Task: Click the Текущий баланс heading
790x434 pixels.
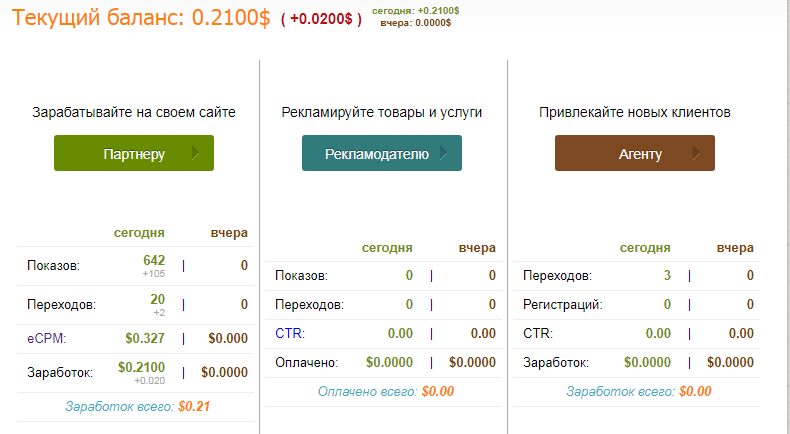Action: tap(140, 17)
